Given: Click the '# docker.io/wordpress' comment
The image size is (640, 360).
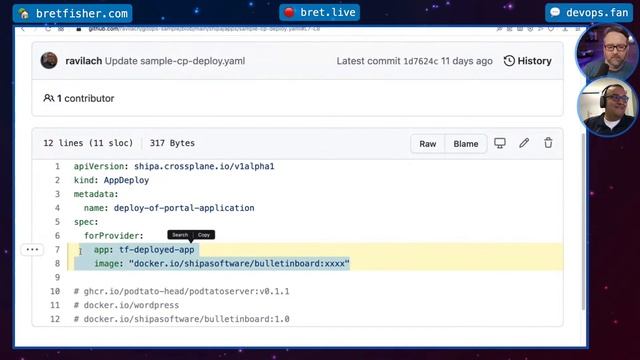Looking at the screenshot, I should point(127,305).
